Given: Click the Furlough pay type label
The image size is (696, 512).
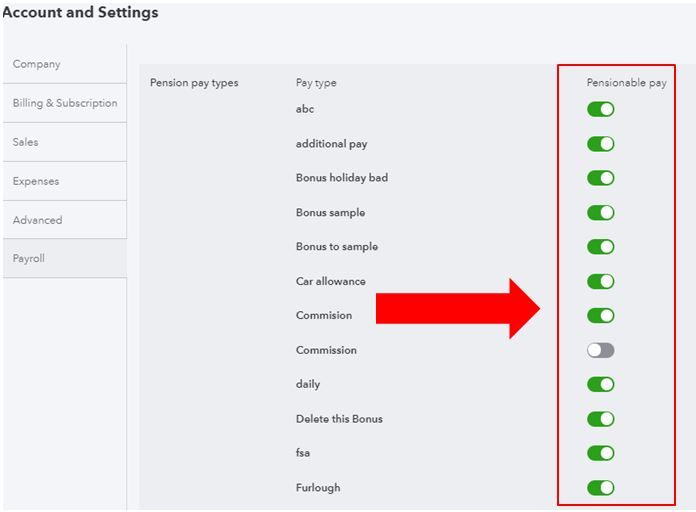Looking at the screenshot, I should click(318, 488).
